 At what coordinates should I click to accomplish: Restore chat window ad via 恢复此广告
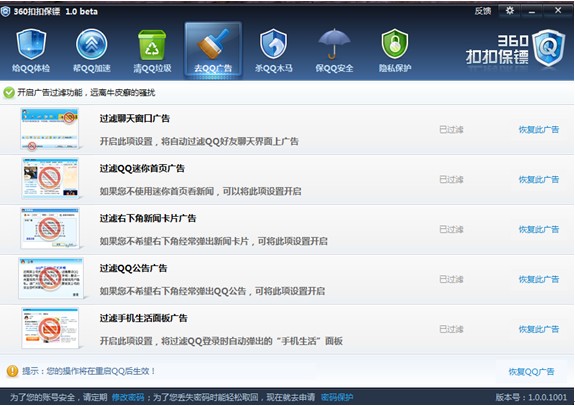(x=539, y=129)
